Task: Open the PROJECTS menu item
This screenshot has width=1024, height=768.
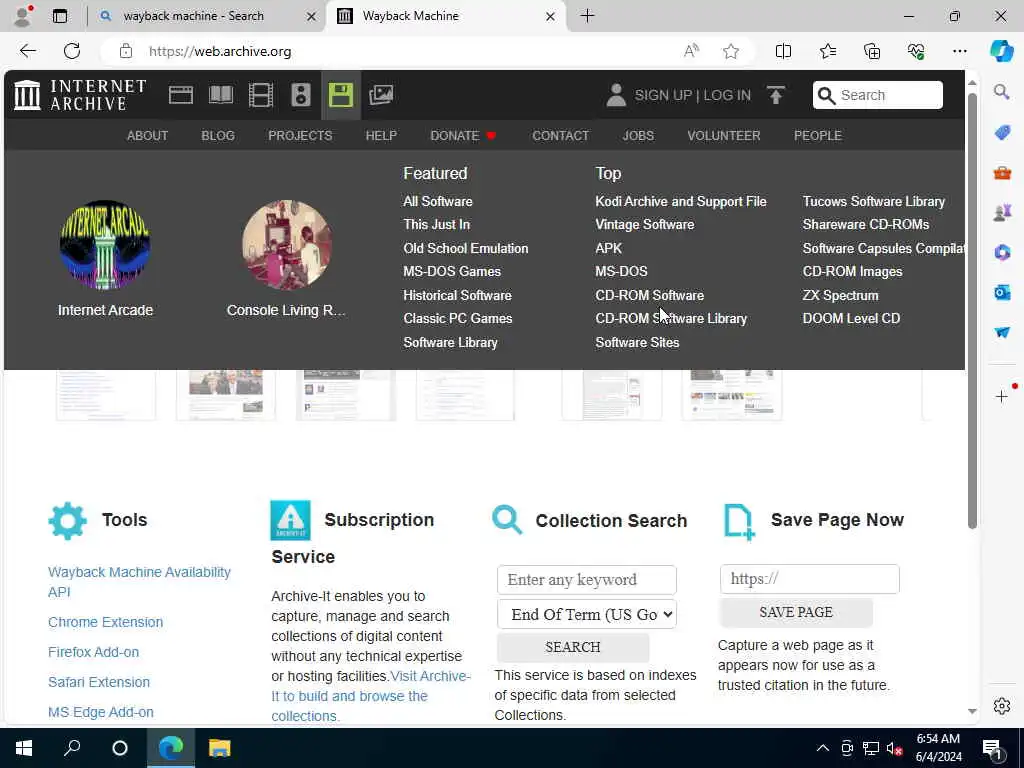Action: click(300, 136)
